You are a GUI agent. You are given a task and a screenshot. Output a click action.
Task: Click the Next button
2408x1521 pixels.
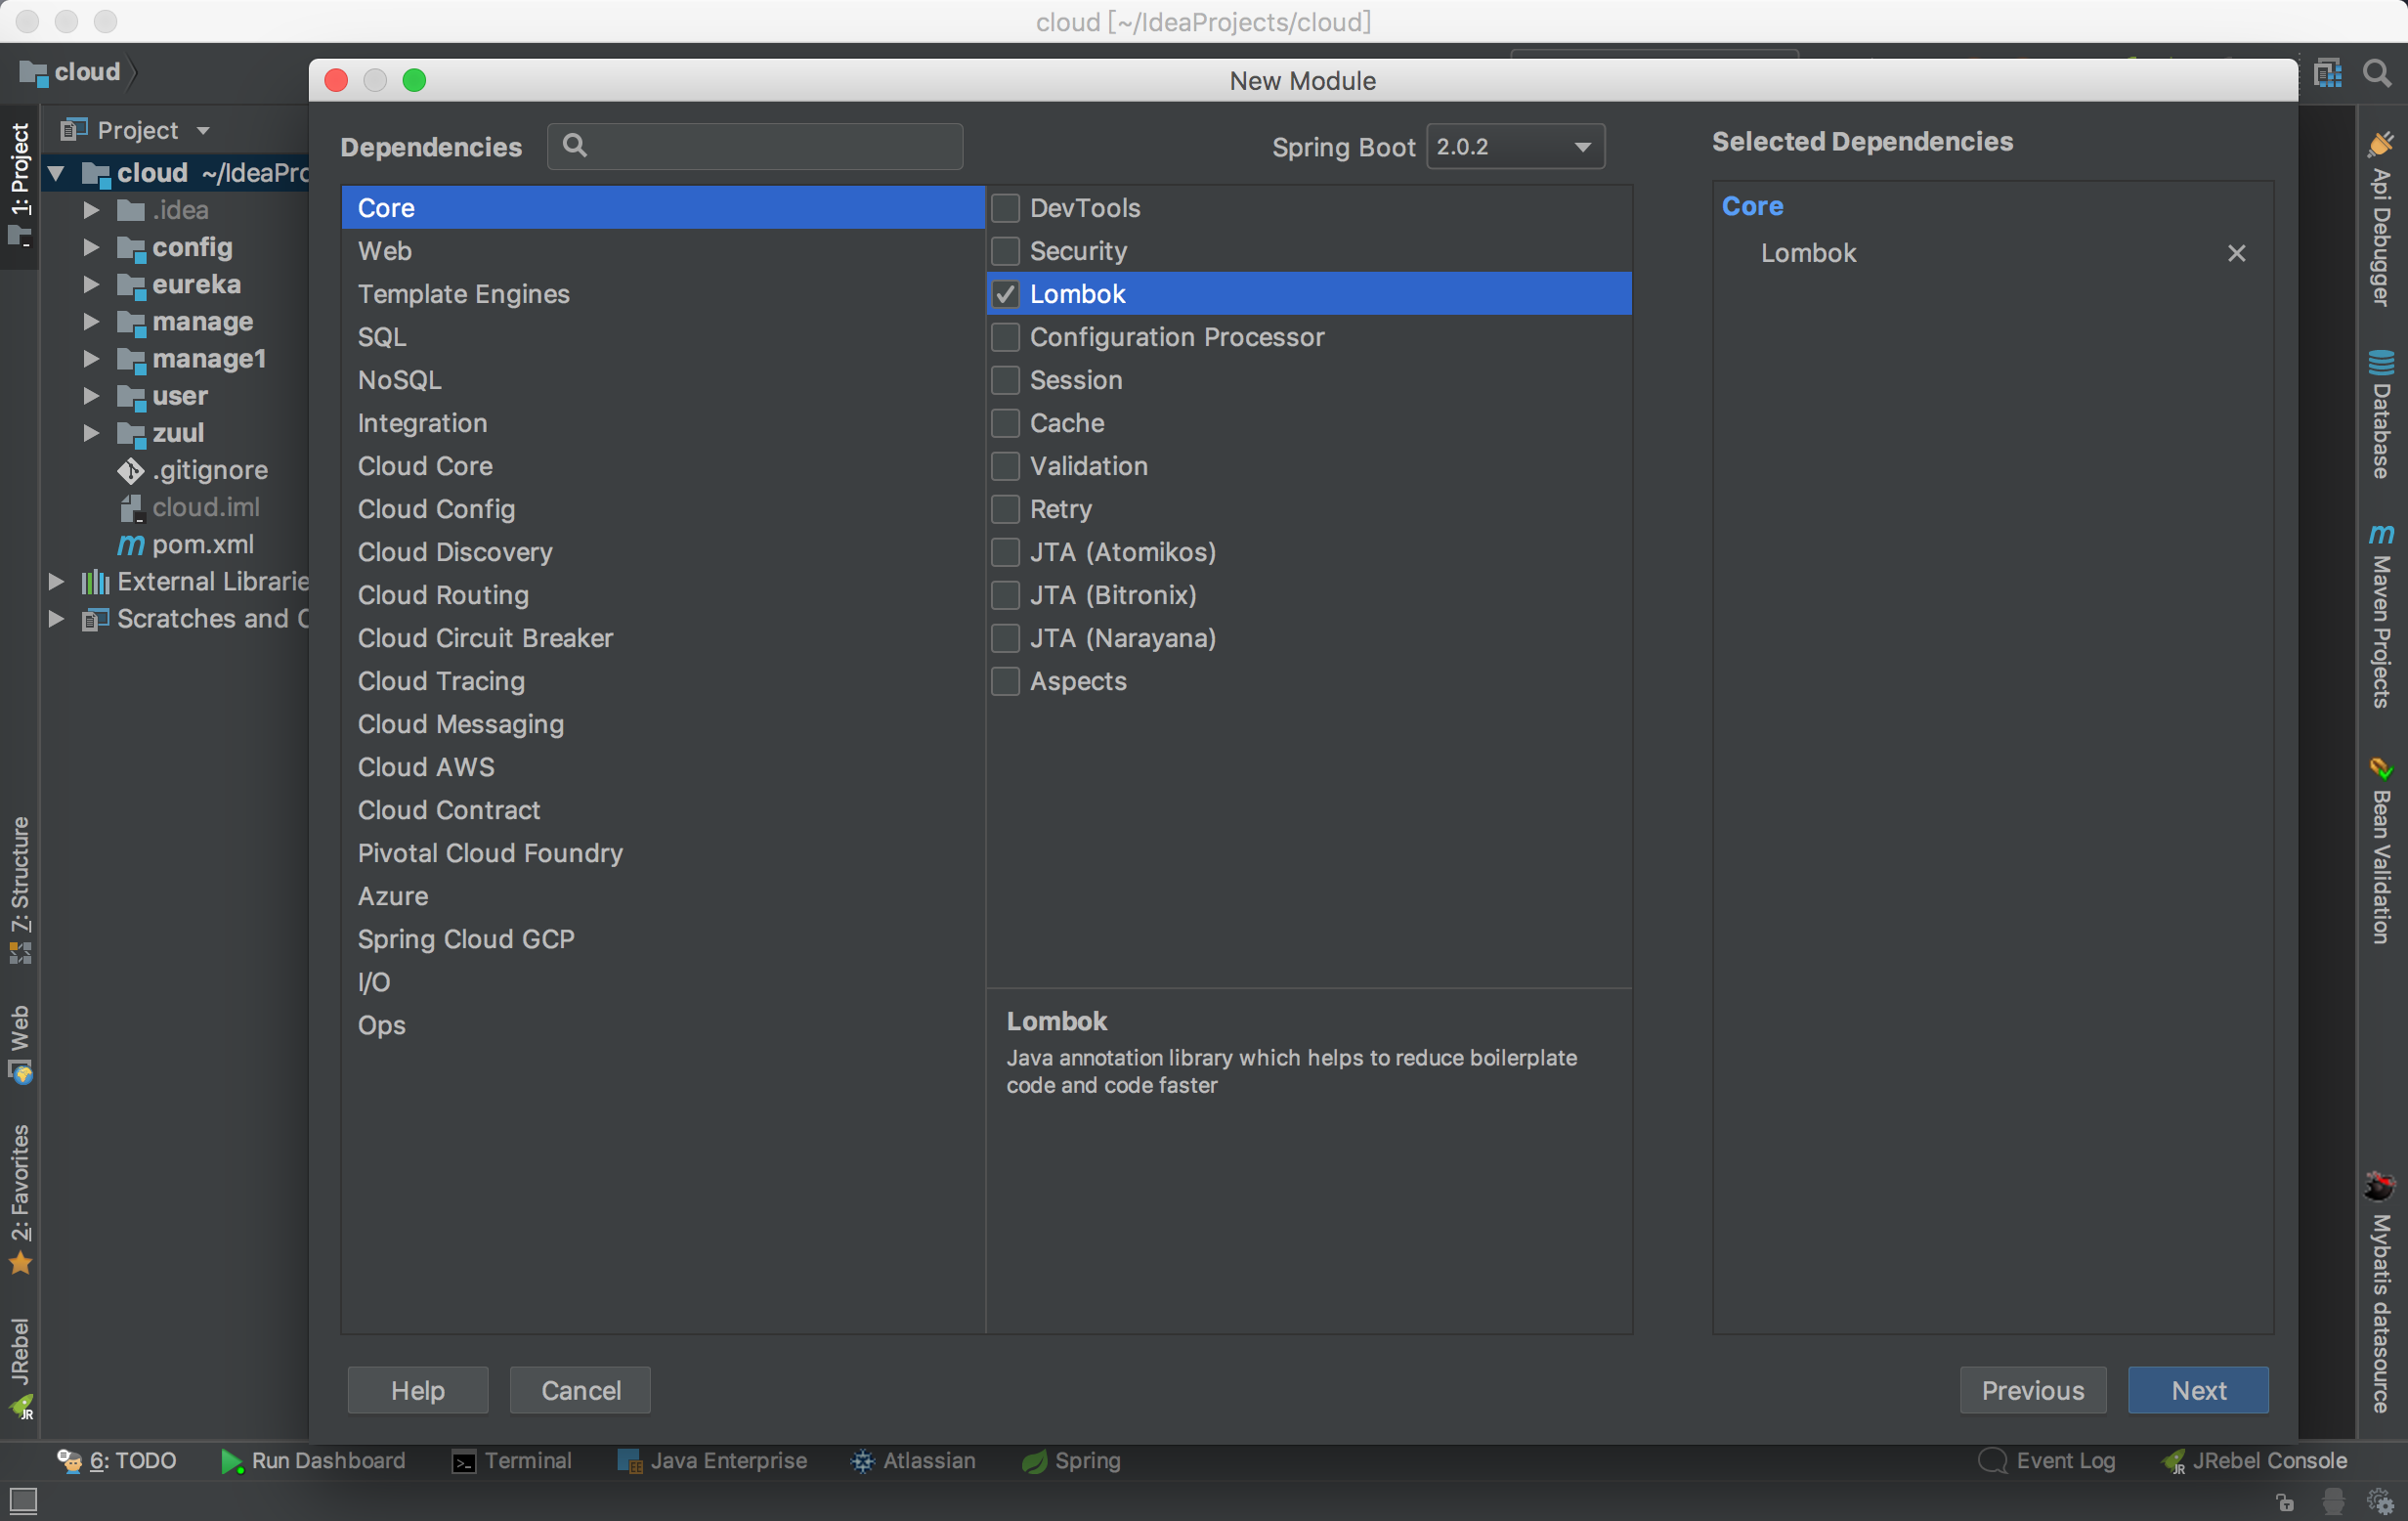coord(2197,1390)
